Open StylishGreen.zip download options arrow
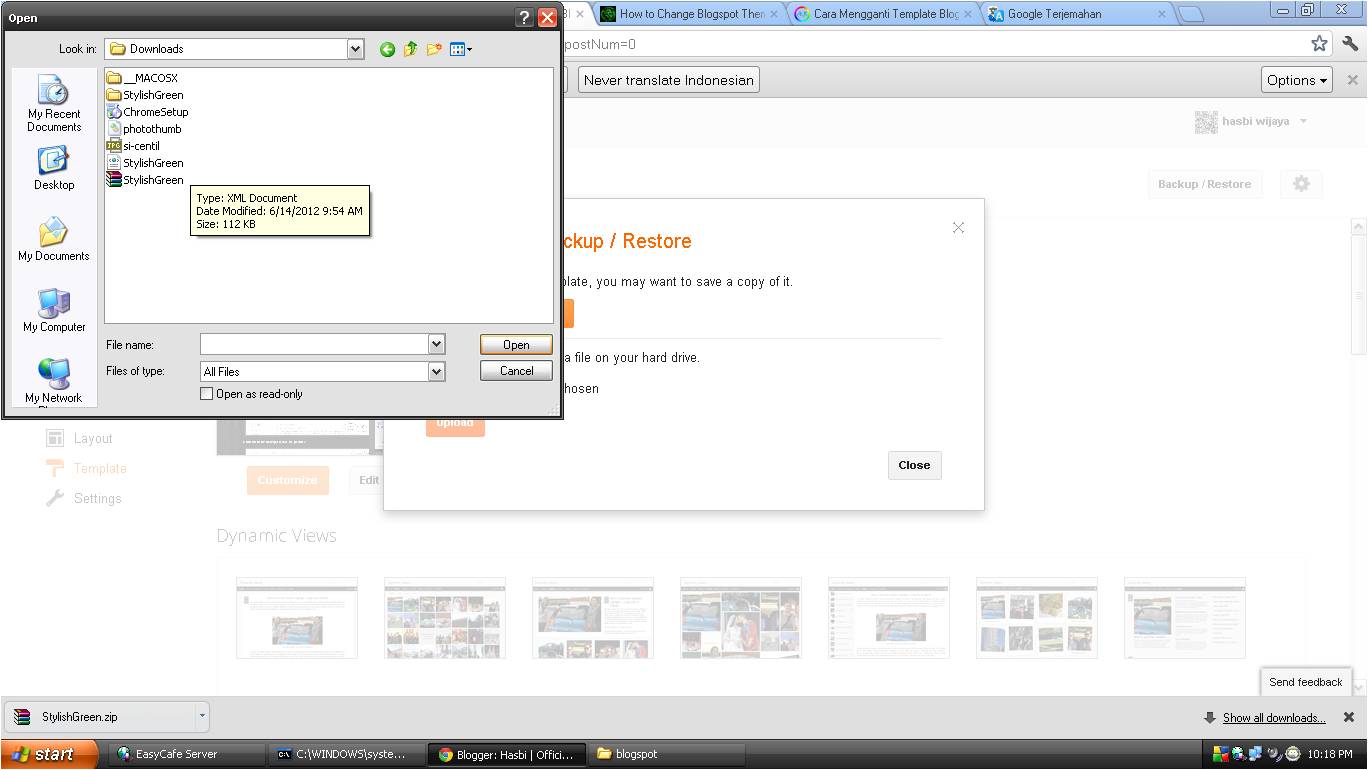1368x770 pixels. [x=202, y=717]
